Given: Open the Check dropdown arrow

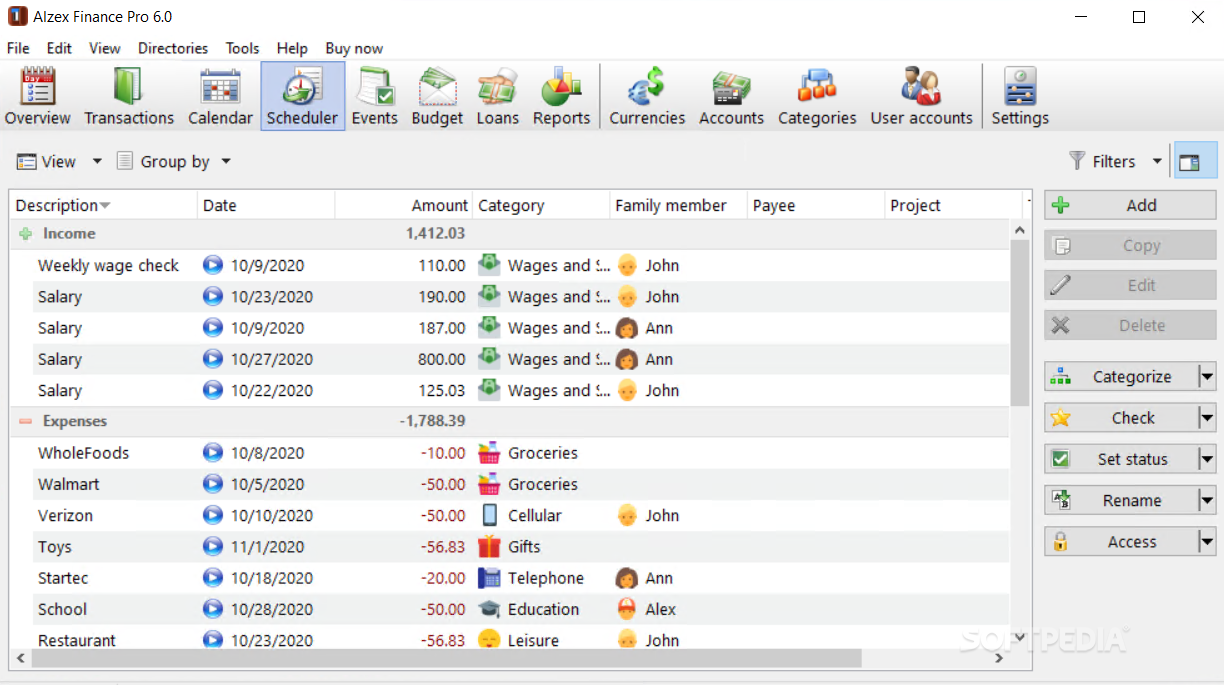Looking at the screenshot, I should [1207, 418].
